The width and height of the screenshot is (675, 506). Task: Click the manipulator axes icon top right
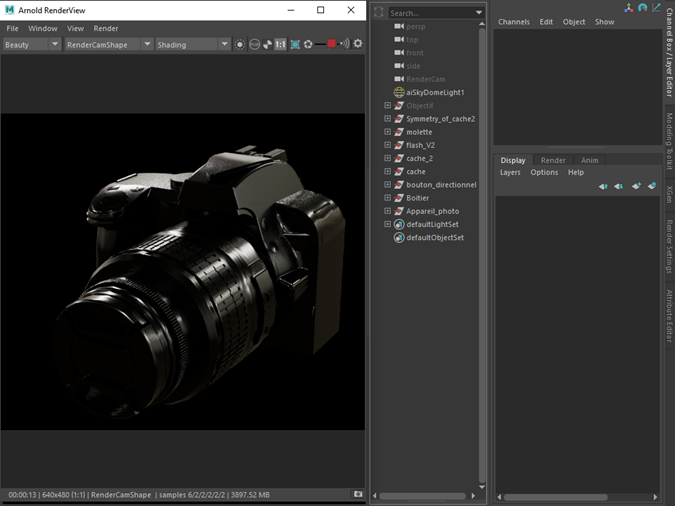tap(629, 7)
